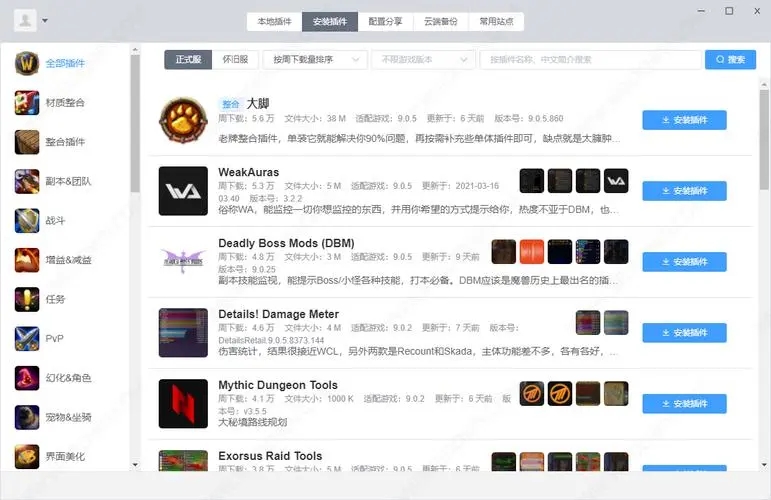Viewport: 771px width, 500px height.
Task: Open the user avatar dropdown arrow
Action: pos(45,21)
